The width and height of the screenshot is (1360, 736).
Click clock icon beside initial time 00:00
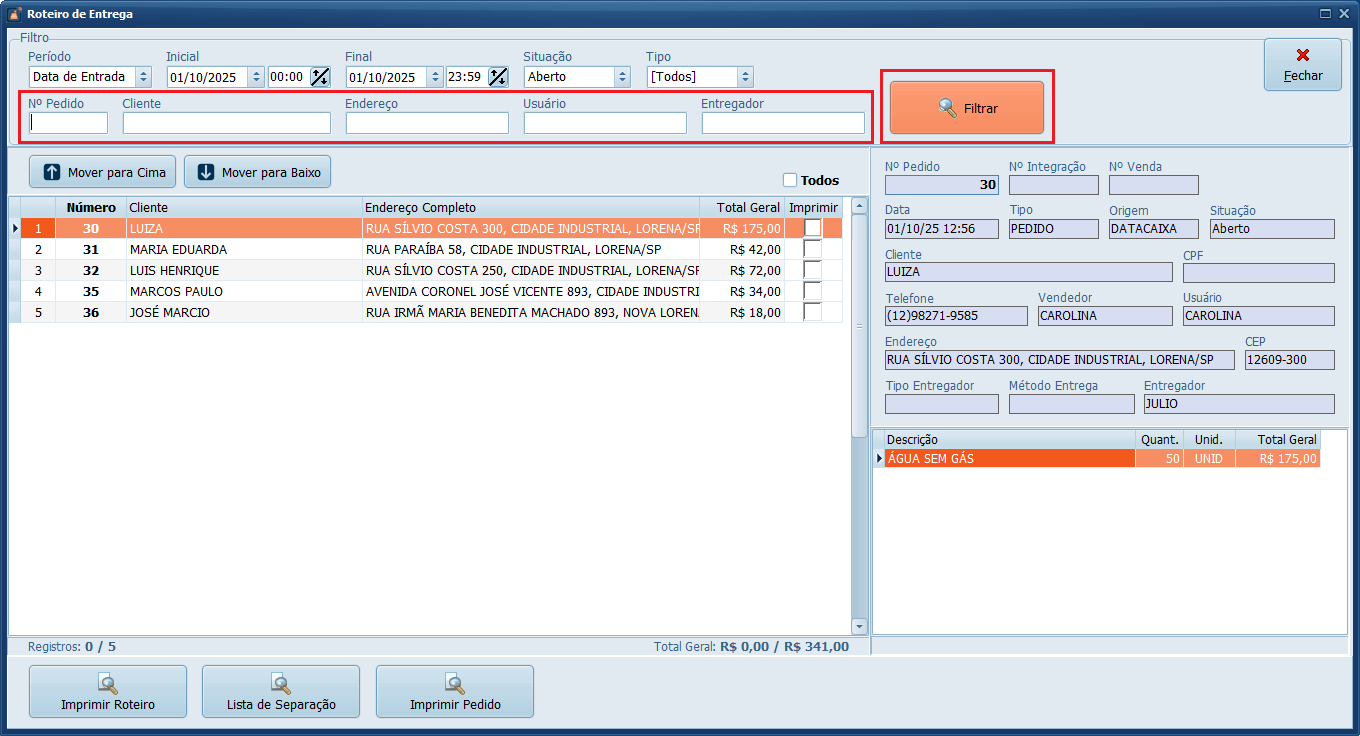320,77
